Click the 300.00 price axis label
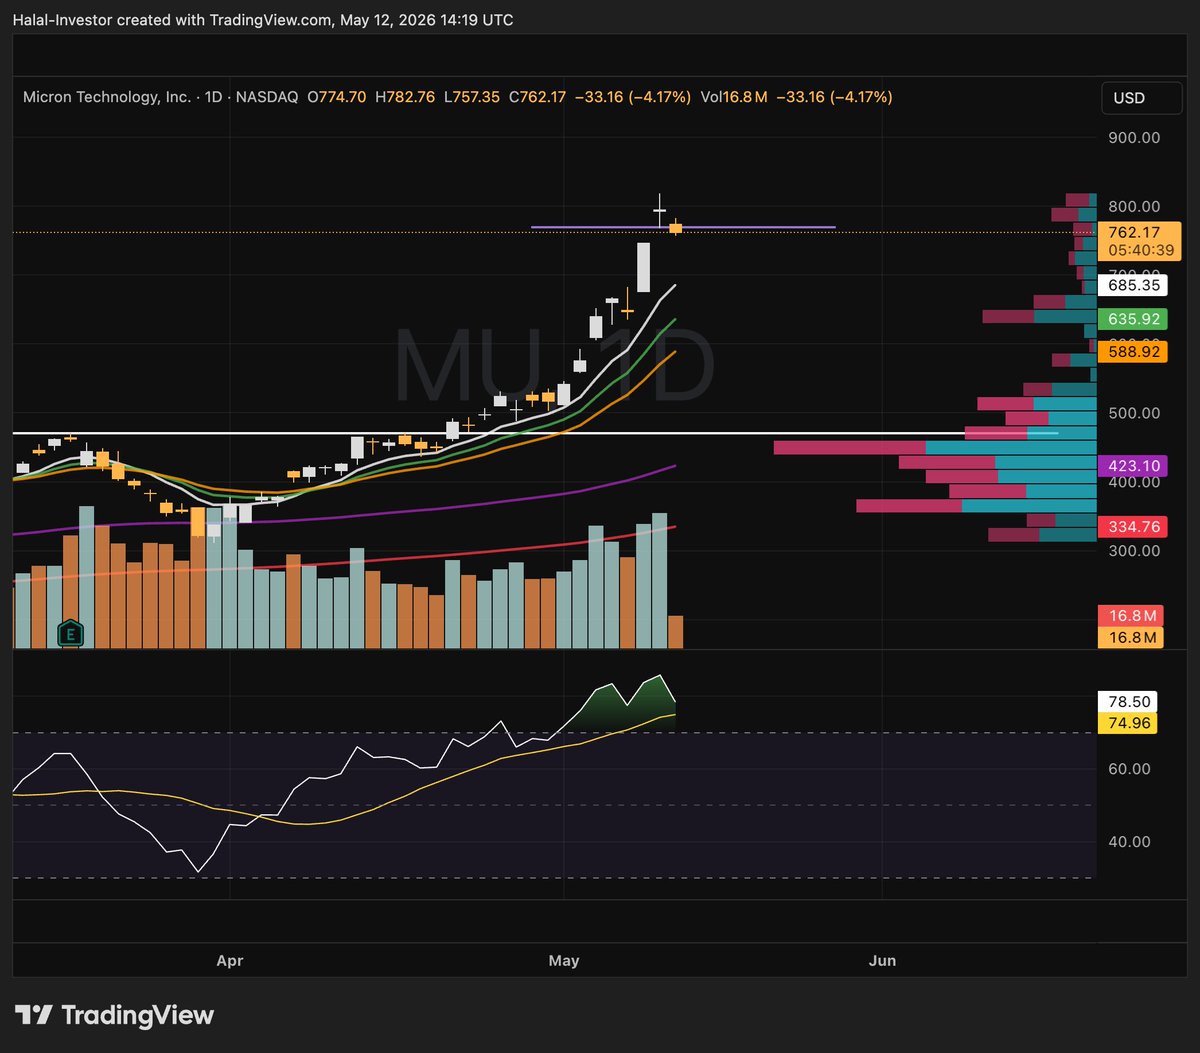 click(1134, 550)
